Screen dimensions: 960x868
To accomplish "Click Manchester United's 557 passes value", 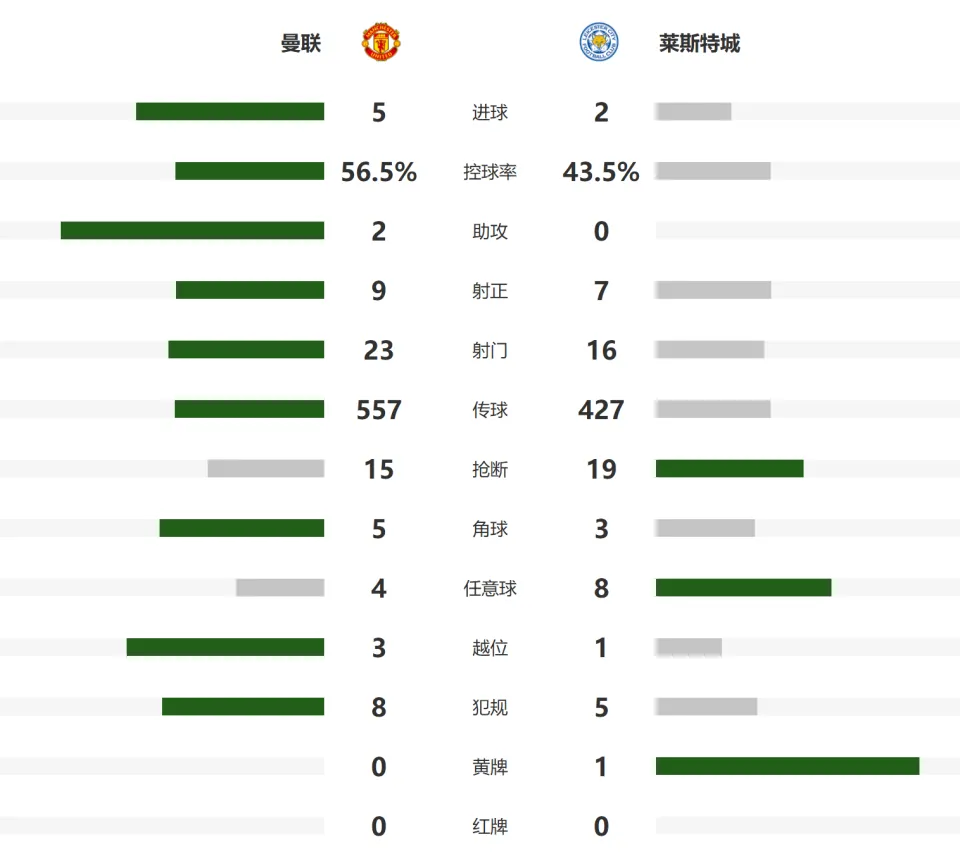I will [x=379, y=410].
